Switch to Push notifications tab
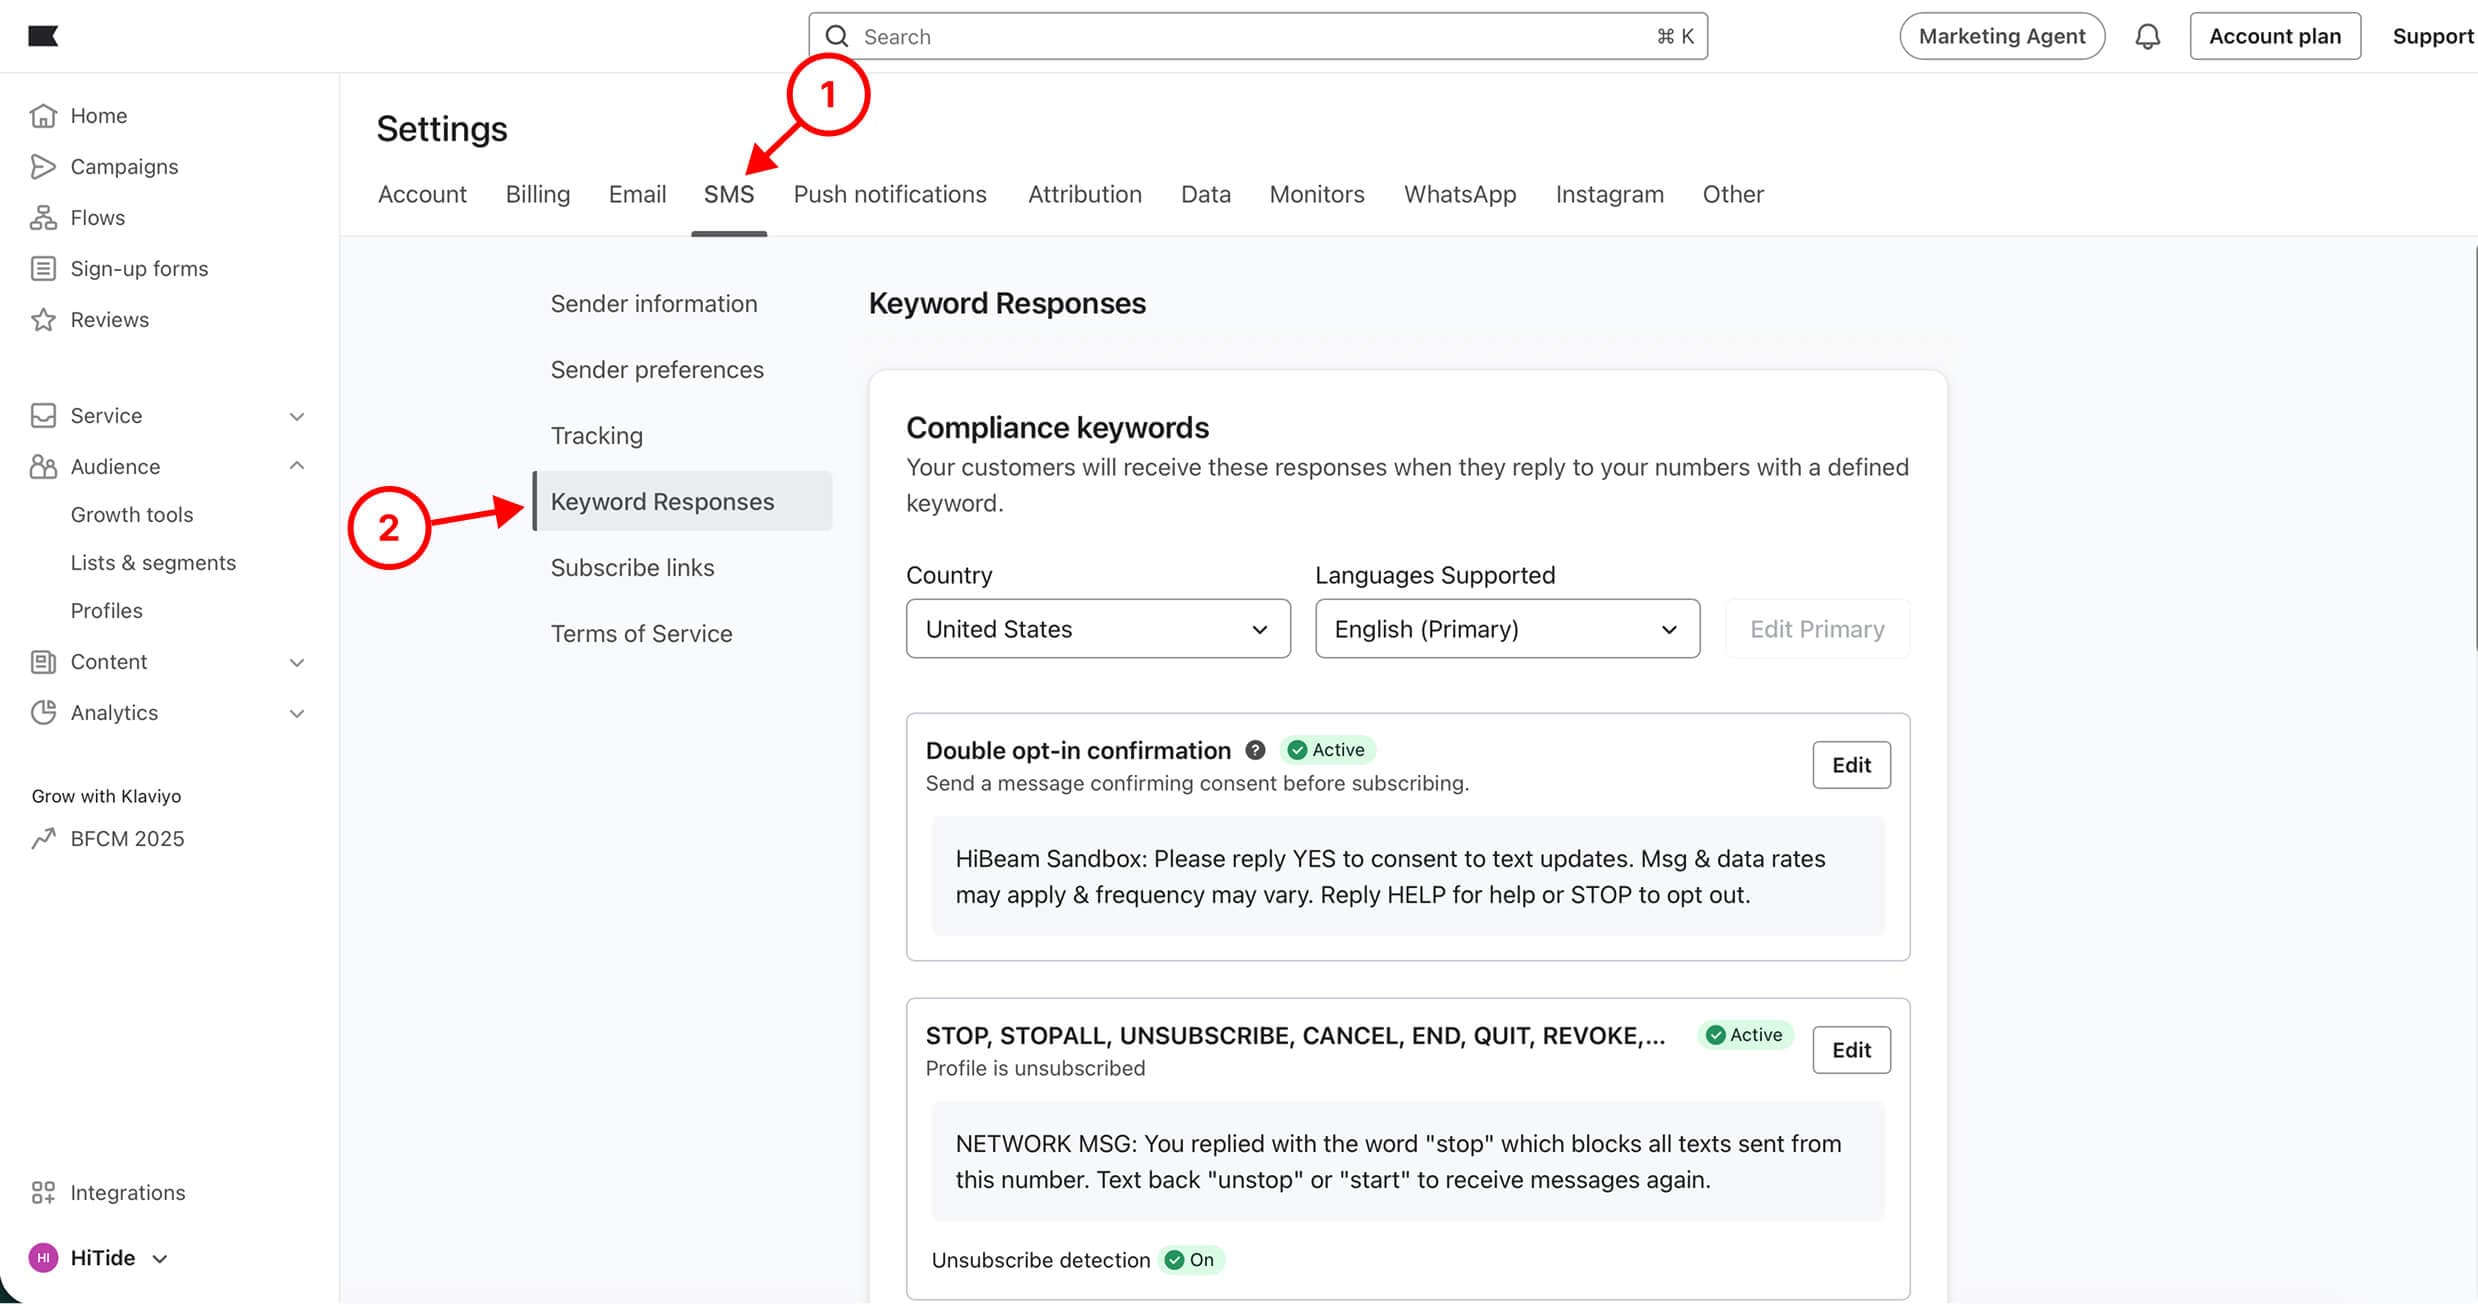2478x1304 pixels. pos(889,194)
